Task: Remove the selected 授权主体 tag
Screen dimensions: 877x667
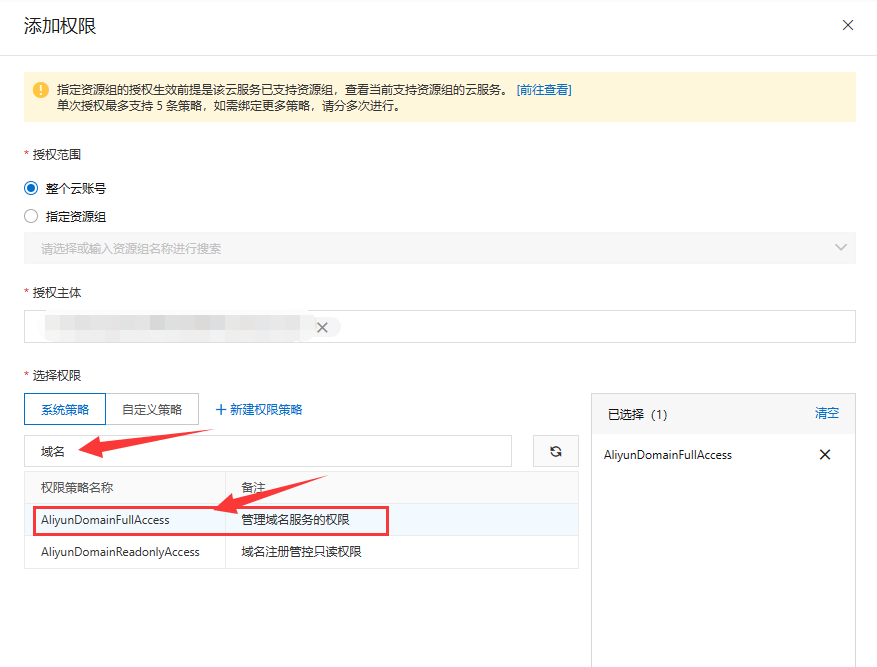Action: 322,327
